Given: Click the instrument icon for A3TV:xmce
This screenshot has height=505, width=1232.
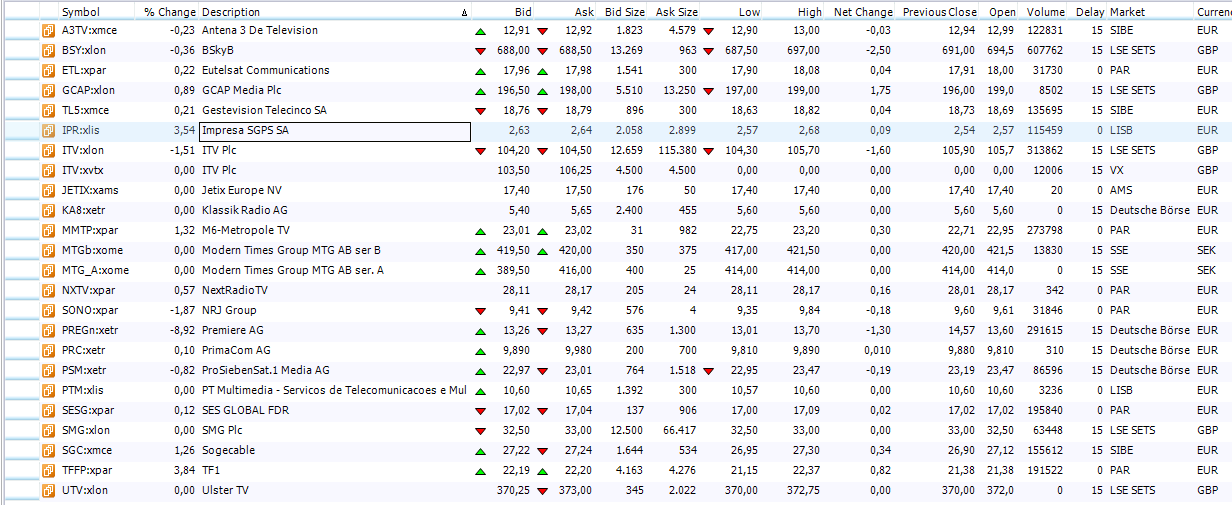Looking at the screenshot, I should tap(48, 30).
